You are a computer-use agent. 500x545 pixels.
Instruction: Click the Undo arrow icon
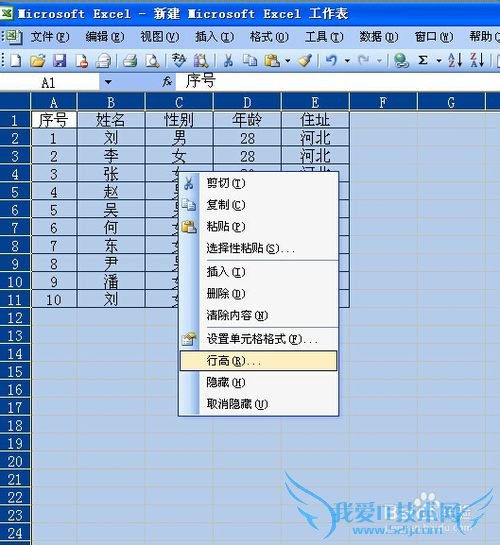[x=331, y=61]
